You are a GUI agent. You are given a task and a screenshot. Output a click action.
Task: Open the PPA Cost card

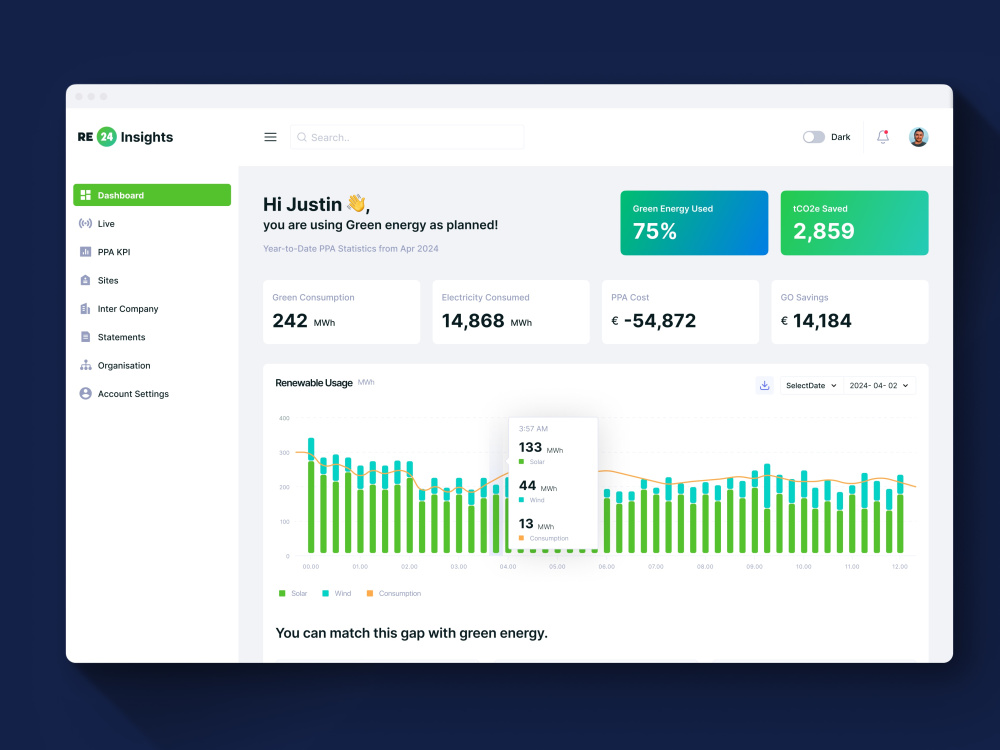[x=680, y=312]
